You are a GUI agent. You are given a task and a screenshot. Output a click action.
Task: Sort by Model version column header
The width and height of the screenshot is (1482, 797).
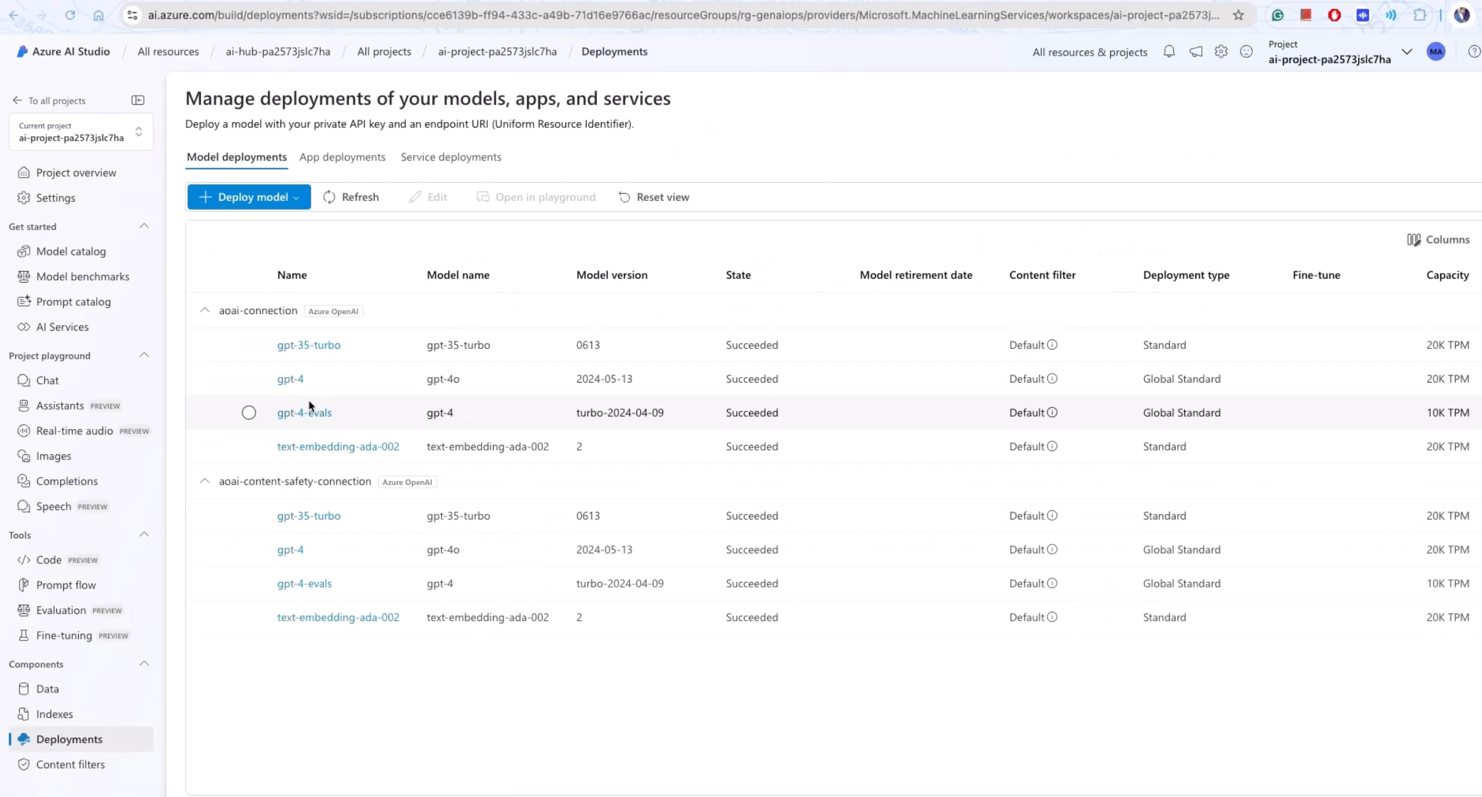pos(612,275)
